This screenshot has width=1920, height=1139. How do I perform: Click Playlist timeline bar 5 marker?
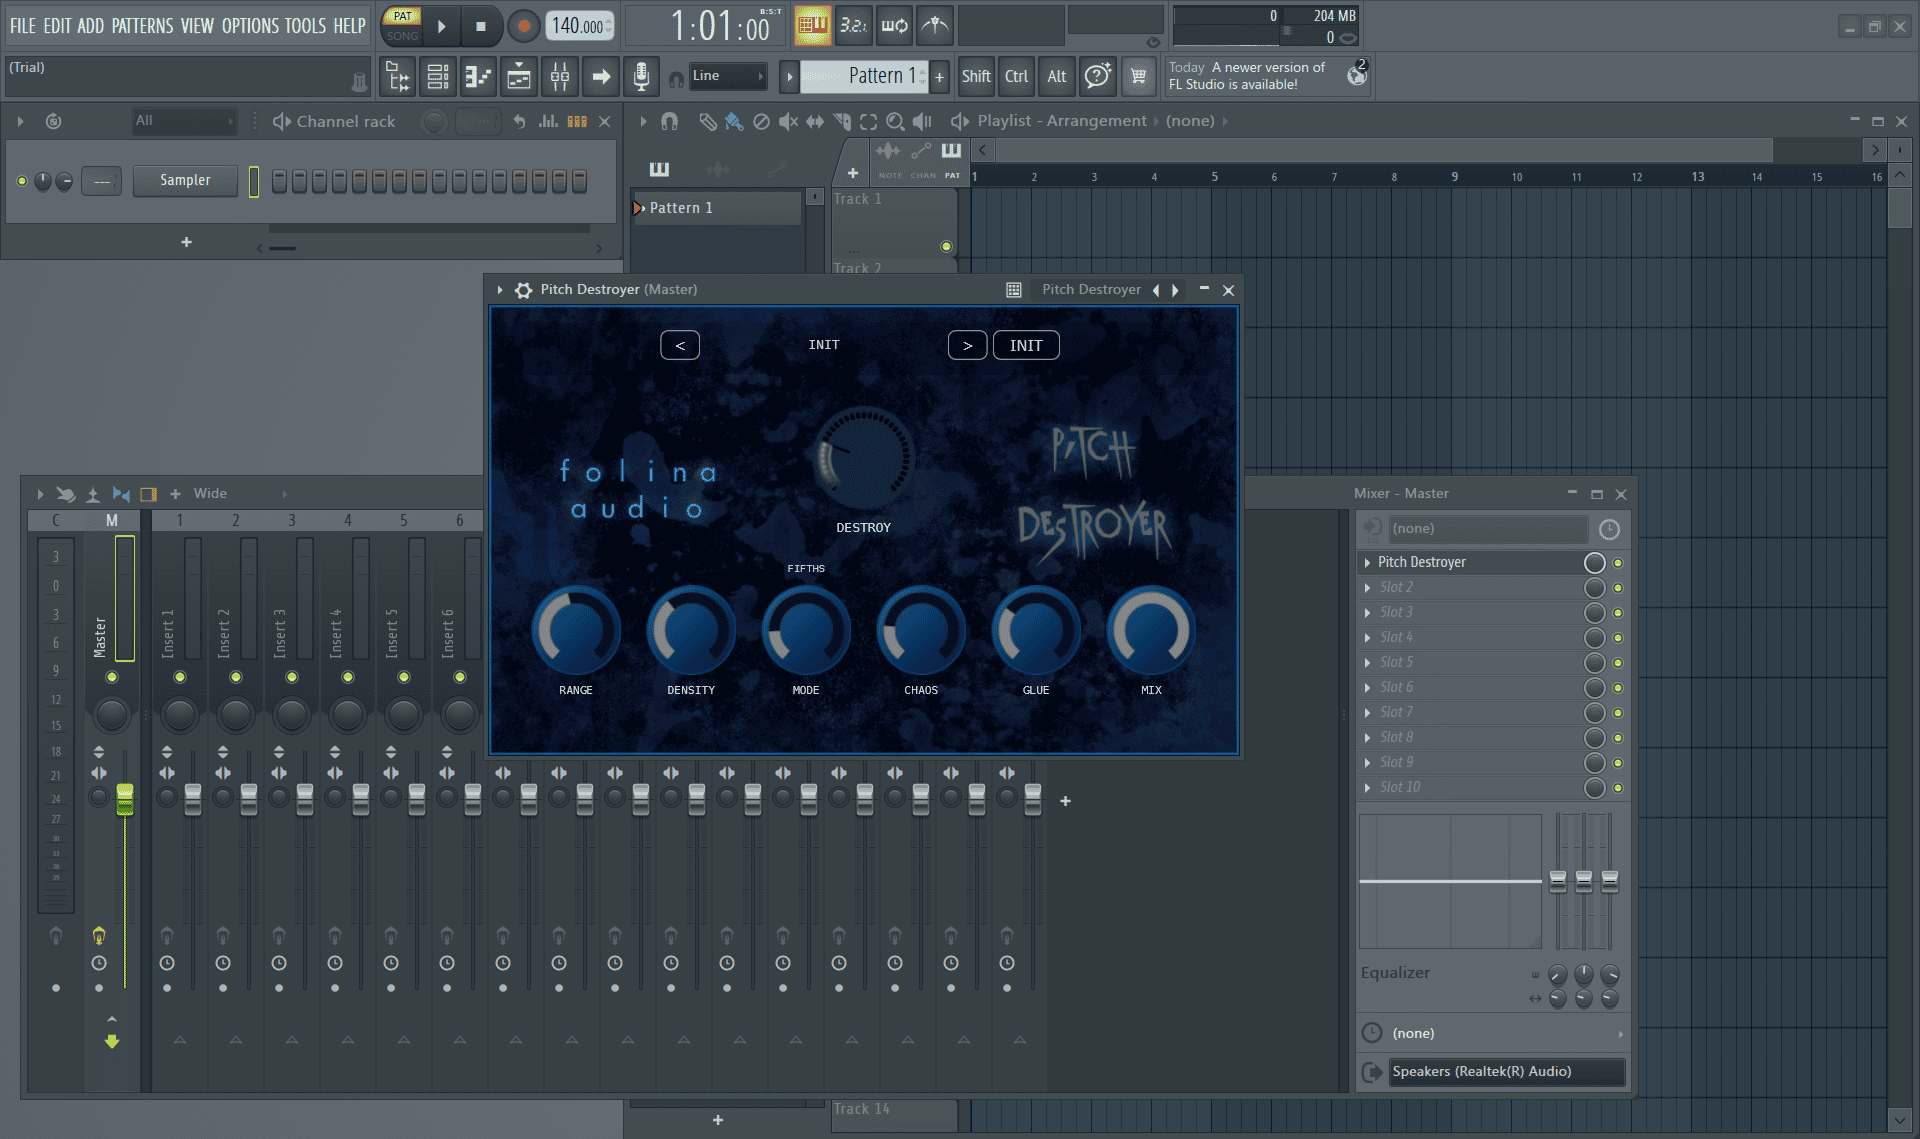pos(1215,177)
